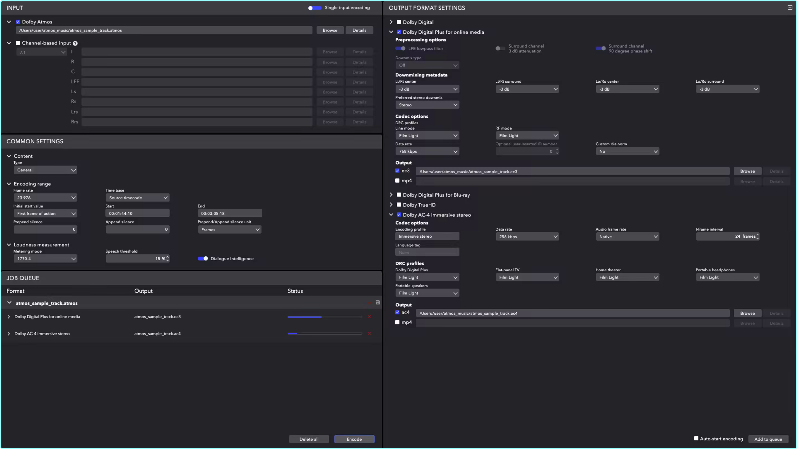Check the Dolby Digital format checkbox

(399, 22)
